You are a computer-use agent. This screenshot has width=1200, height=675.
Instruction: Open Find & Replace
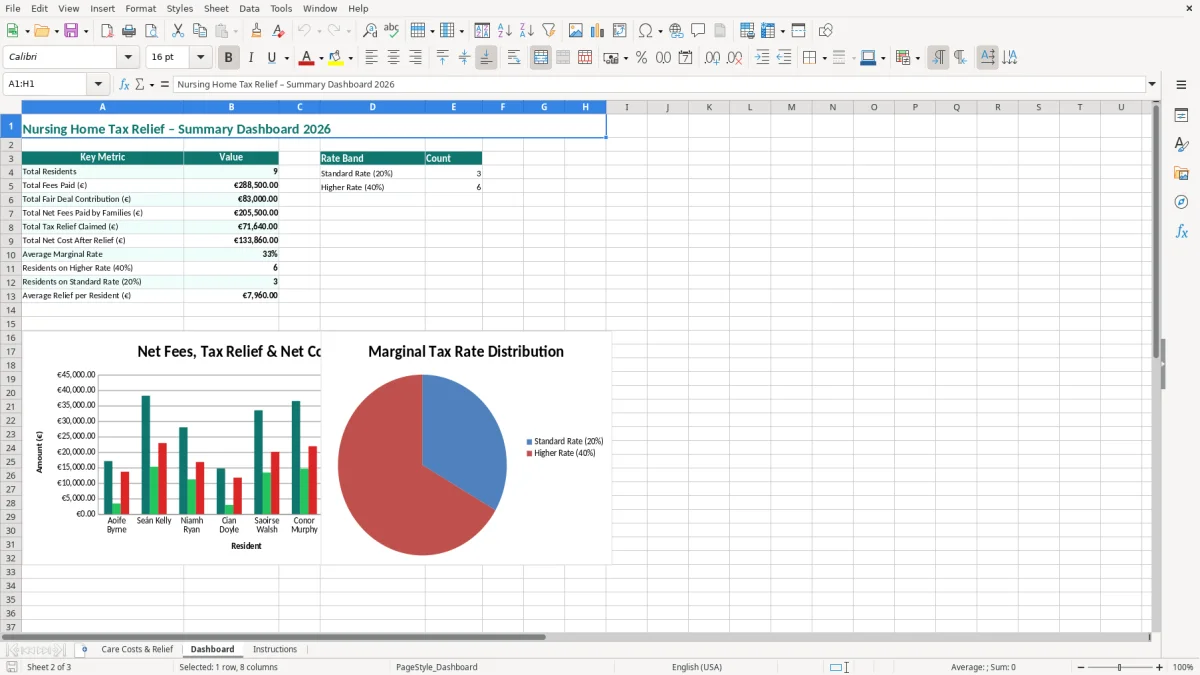370,31
